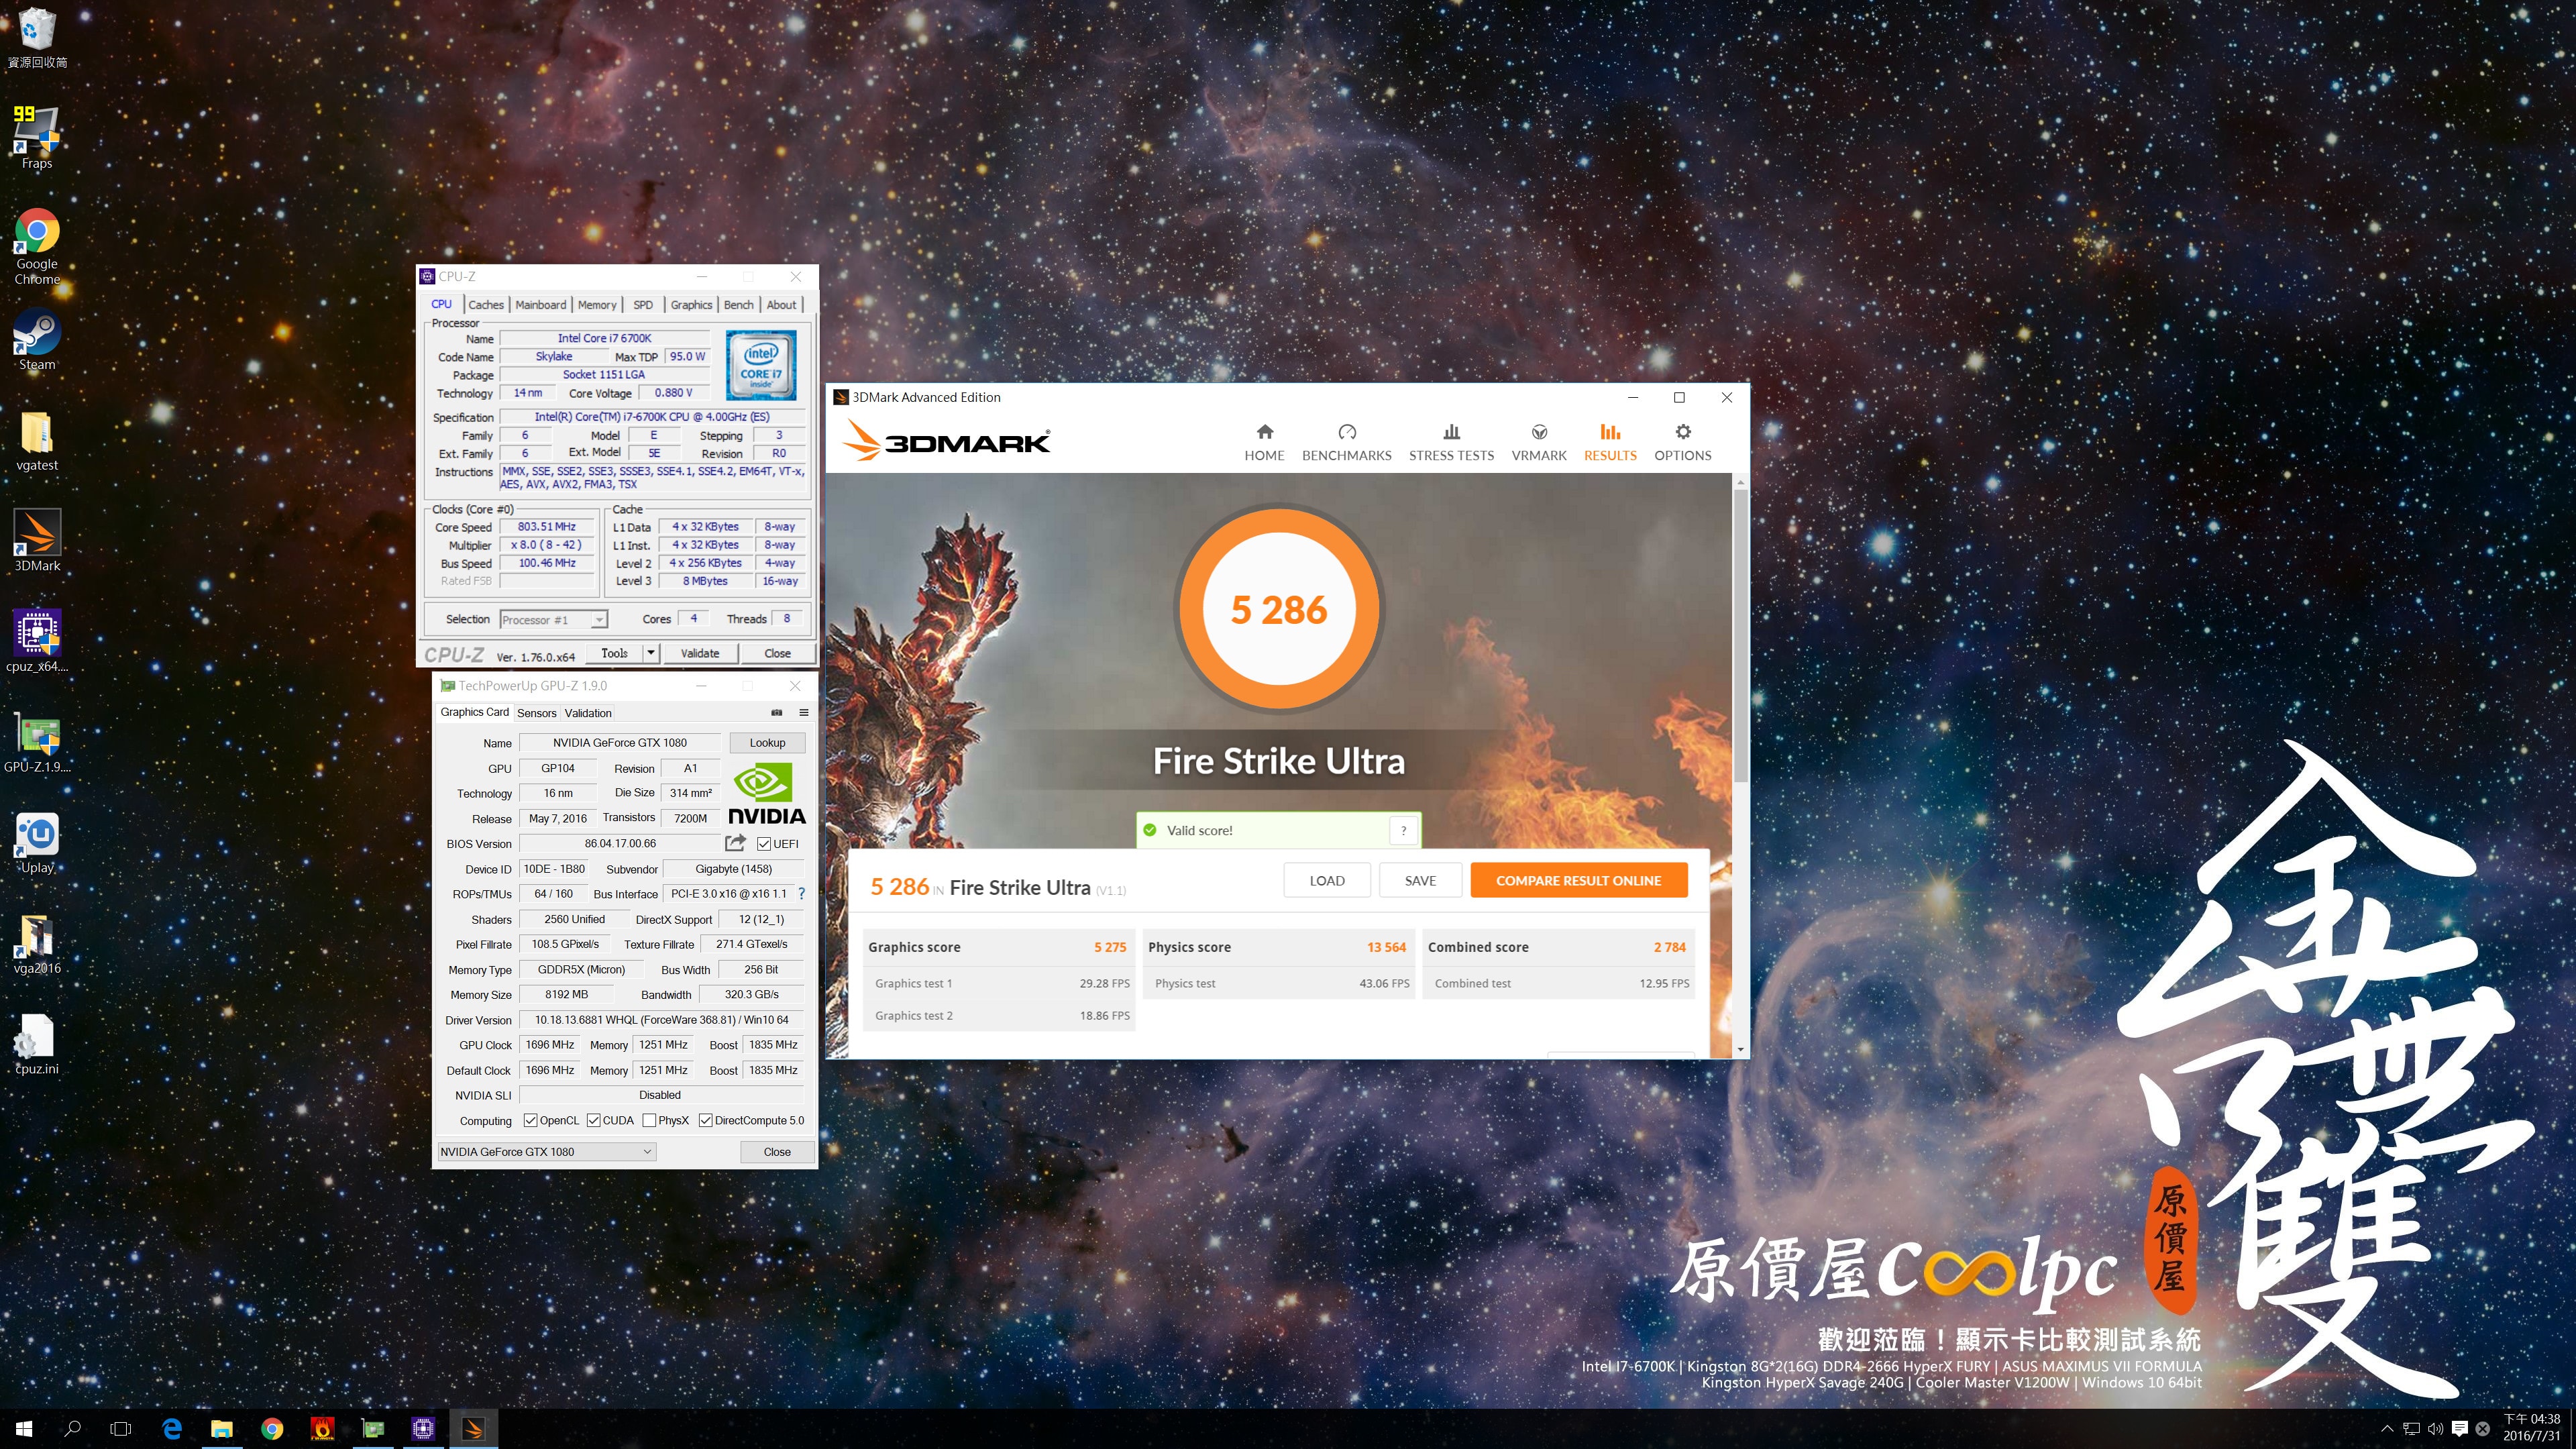The height and width of the screenshot is (1449, 2576).
Task: Toggle the OpenCL checkbox
Action: pyautogui.click(x=531, y=1120)
